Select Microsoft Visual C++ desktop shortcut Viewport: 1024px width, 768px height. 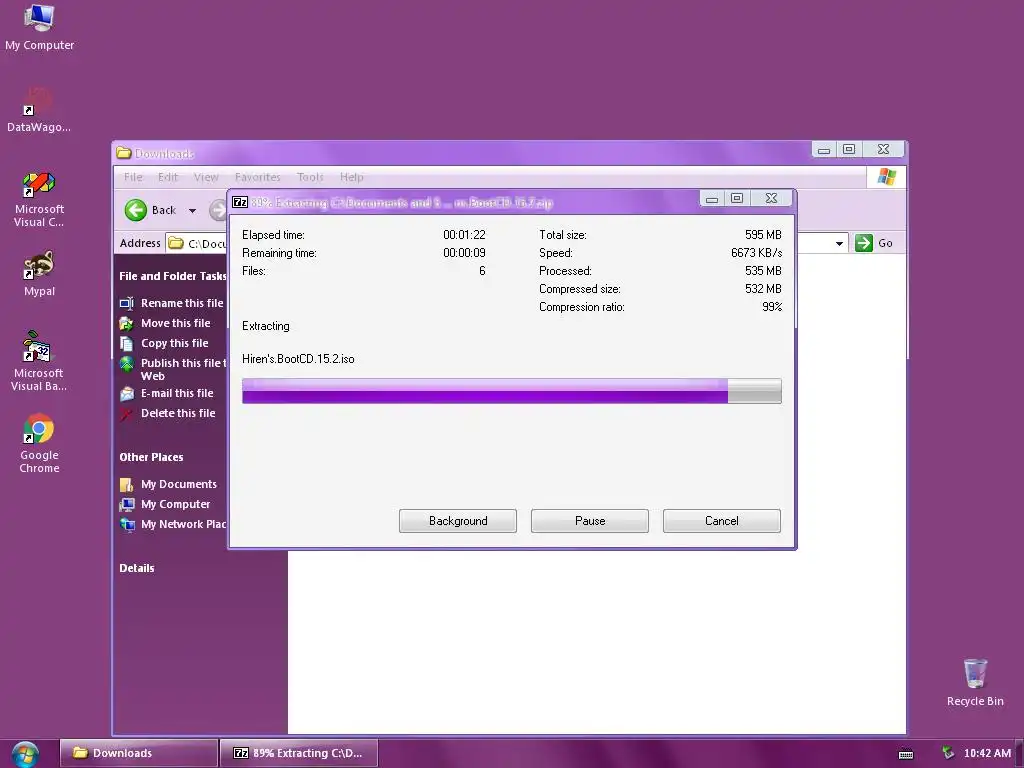click(x=39, y=199)
